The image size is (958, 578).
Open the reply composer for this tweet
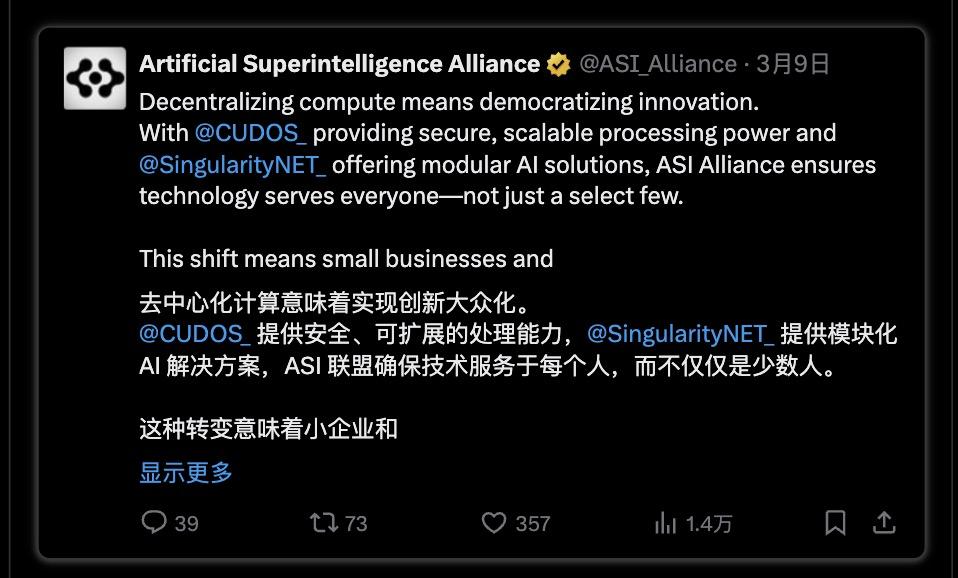(x=152, y=523)
